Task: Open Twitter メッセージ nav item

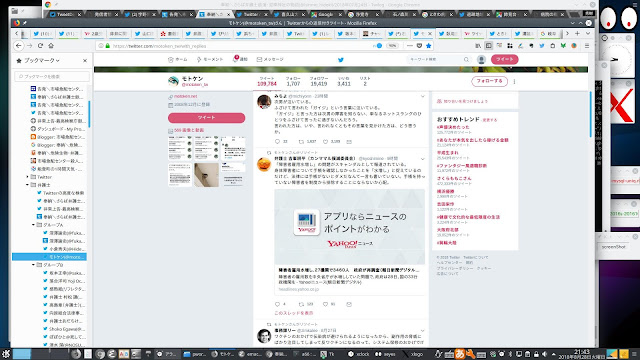Action: click(270, 60)
